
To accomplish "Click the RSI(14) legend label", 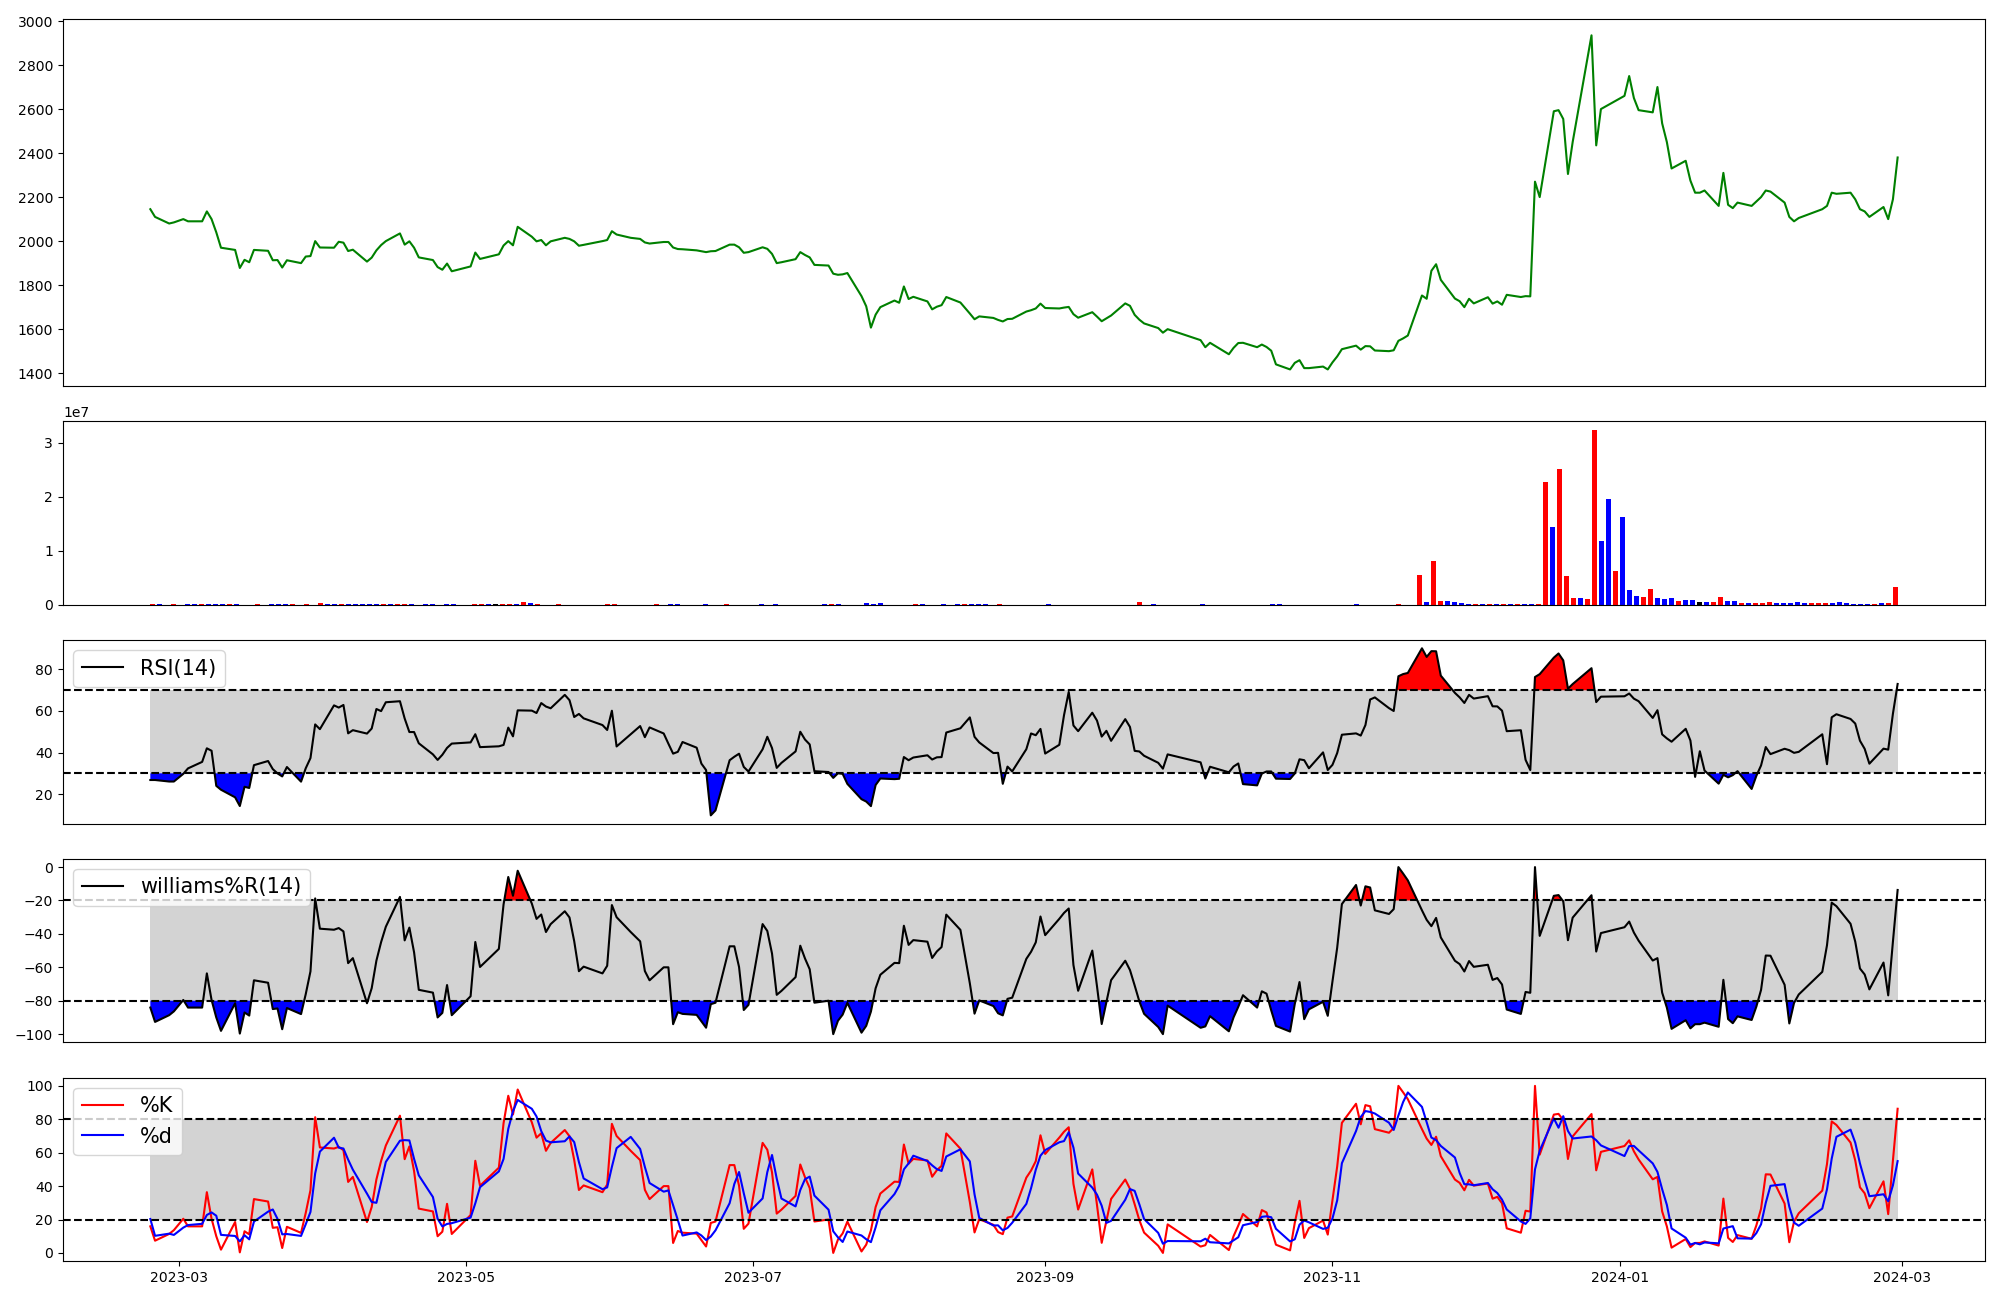I will [177, 668].
